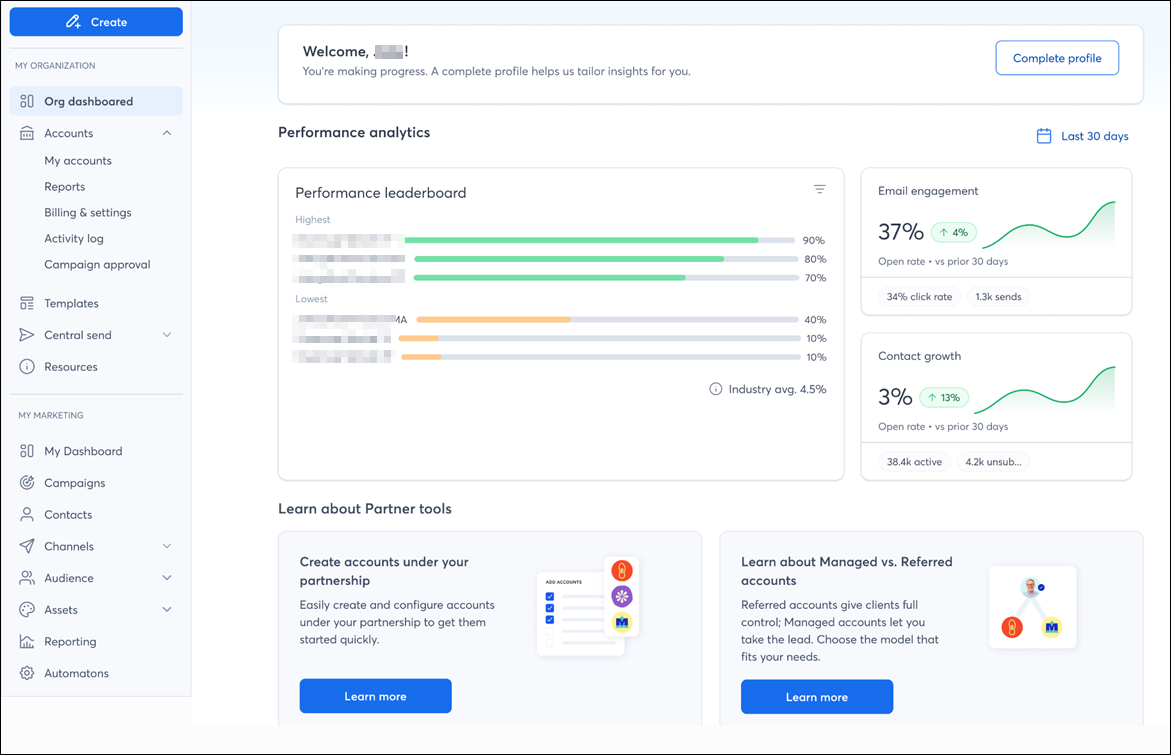Screen dimensions: 1171x755
Task: Click the Add accounts illustration
Action: point(588,607)
